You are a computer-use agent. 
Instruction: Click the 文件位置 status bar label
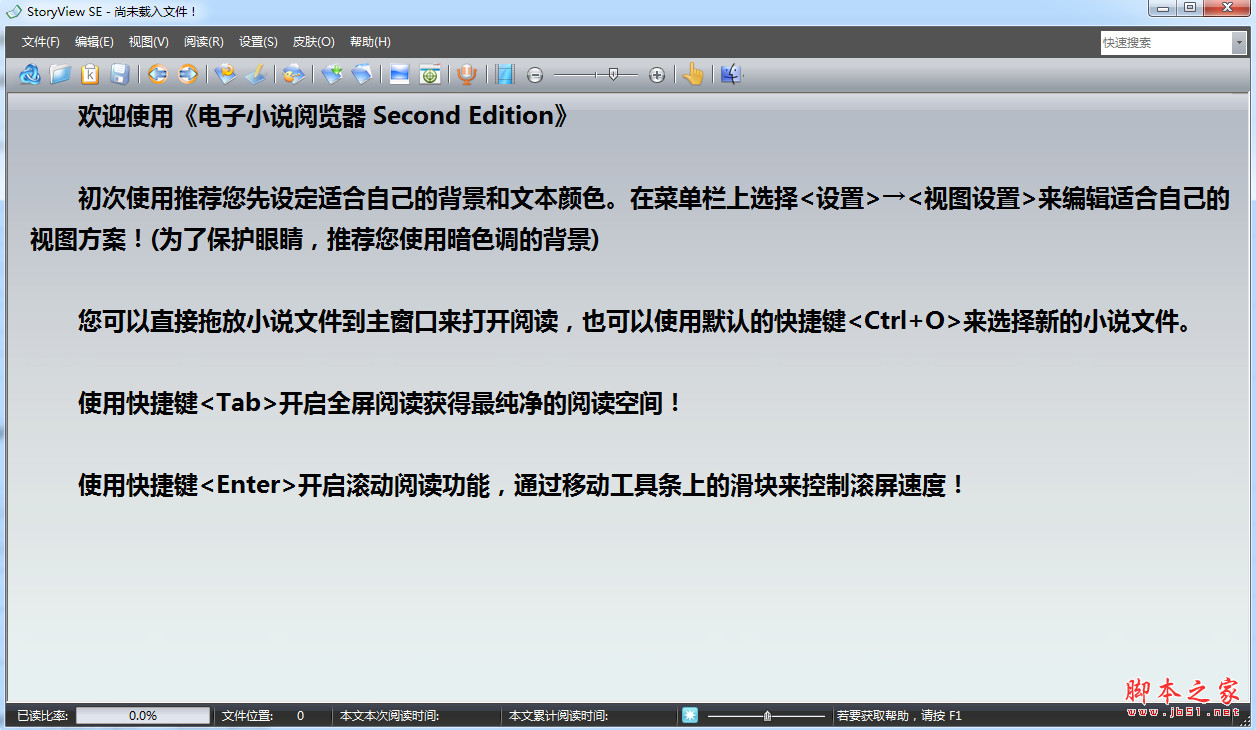click(247, 716)
